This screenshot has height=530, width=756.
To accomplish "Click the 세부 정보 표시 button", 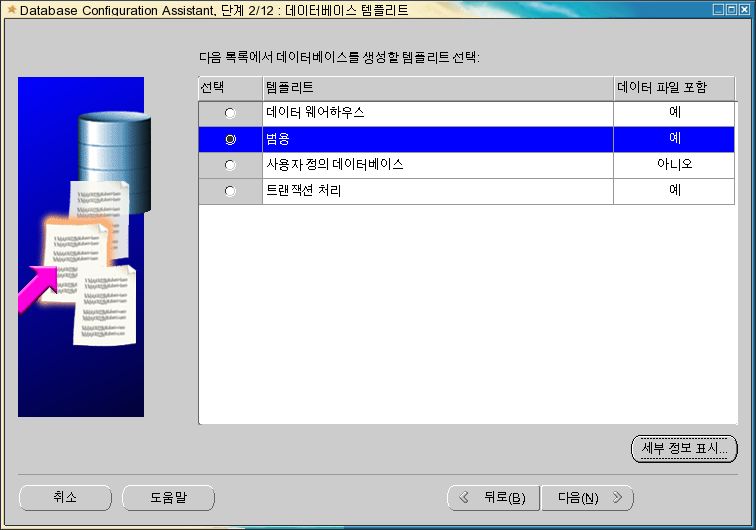I will pyautogui.click(x=684, y=448).
